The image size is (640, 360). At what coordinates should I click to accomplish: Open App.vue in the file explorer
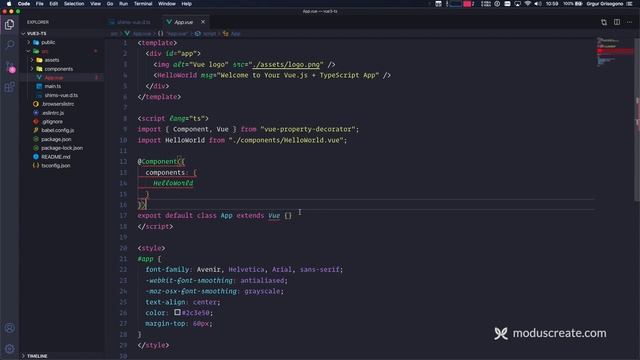(62, 78)
